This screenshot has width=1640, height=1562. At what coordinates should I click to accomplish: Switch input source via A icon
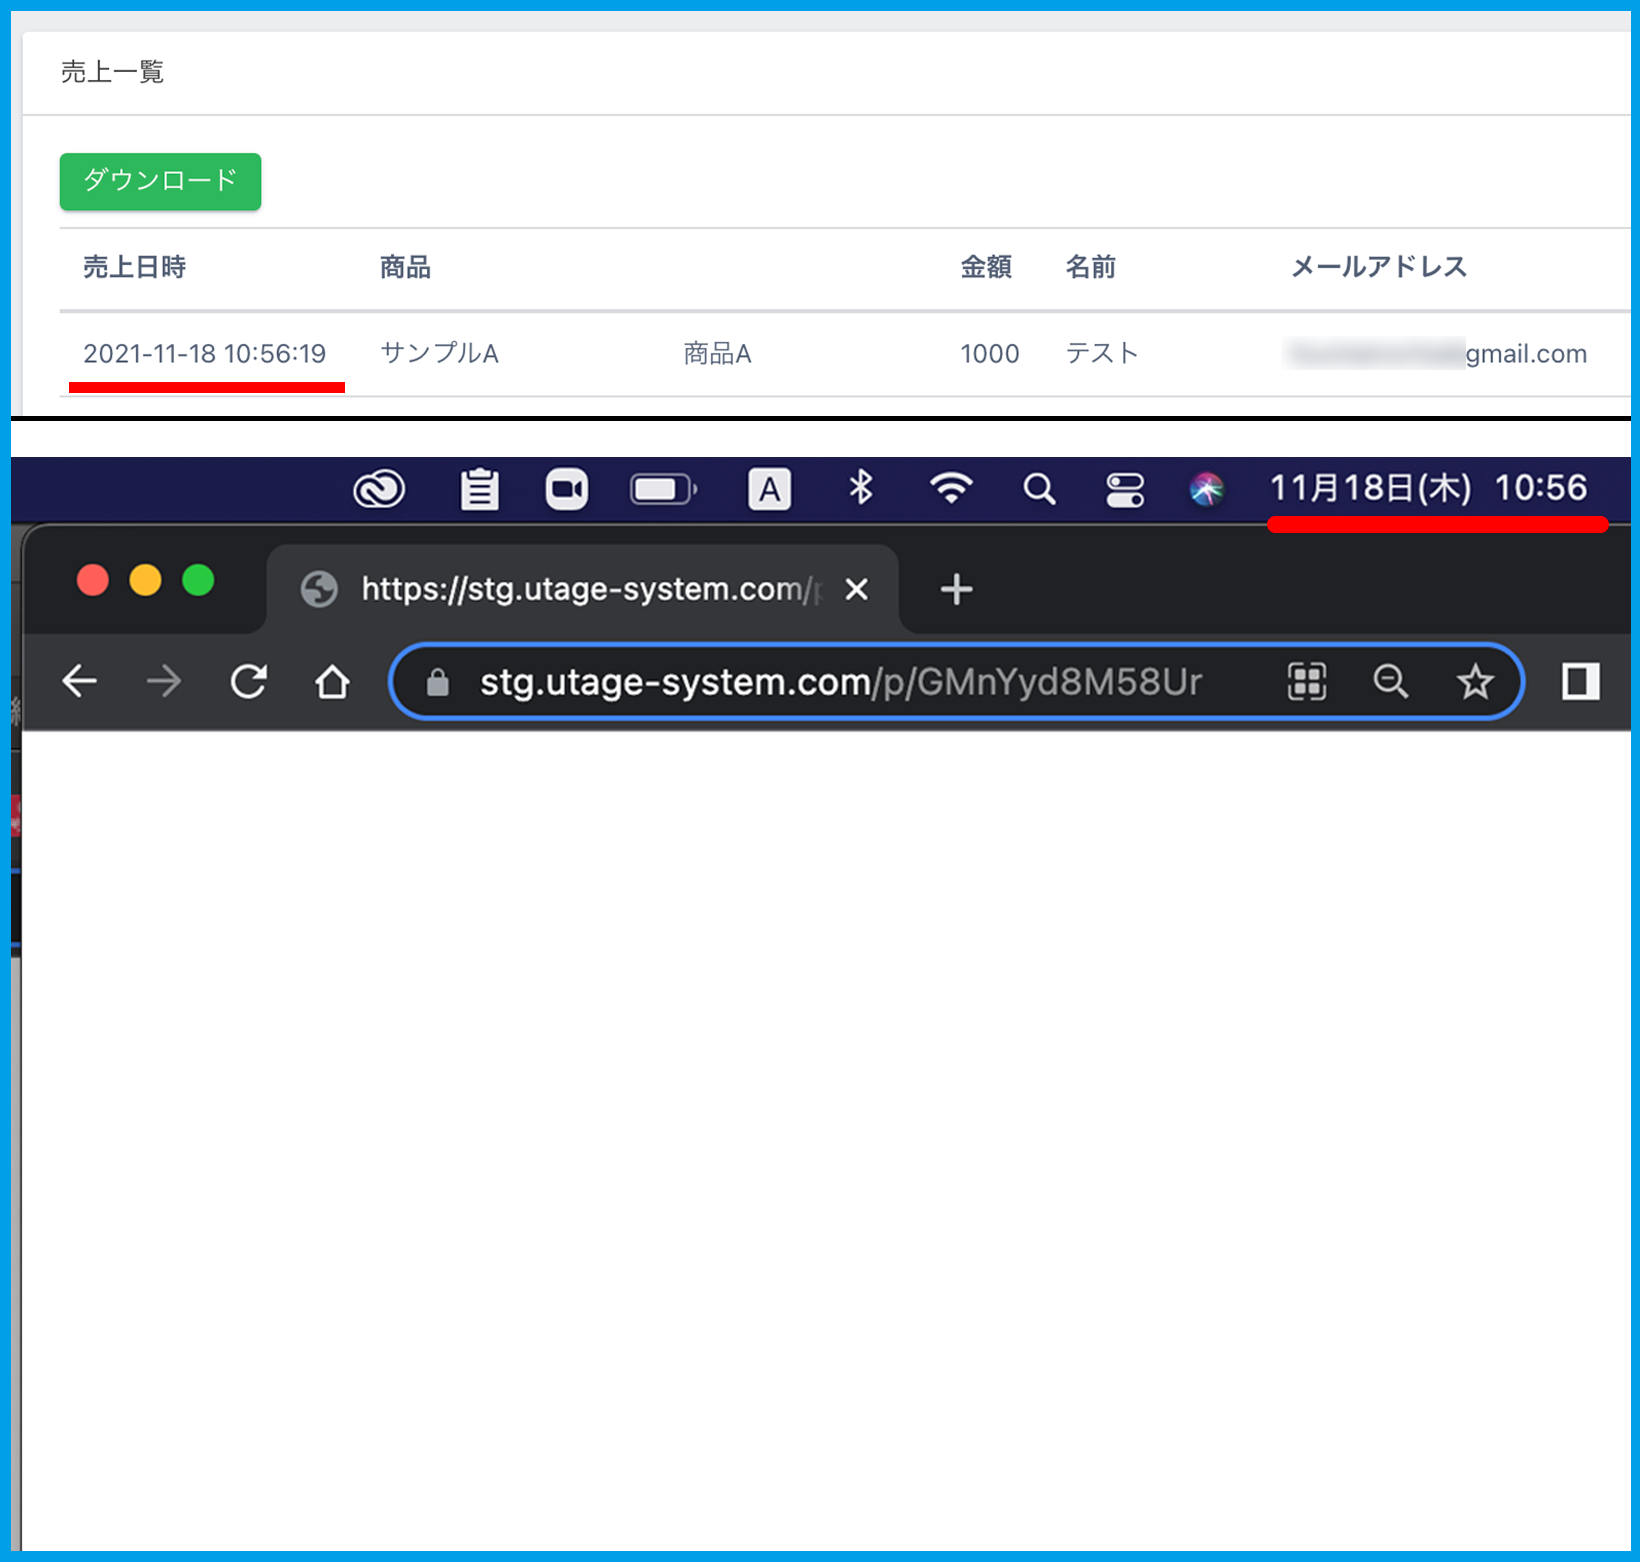(x=769, y=489)
